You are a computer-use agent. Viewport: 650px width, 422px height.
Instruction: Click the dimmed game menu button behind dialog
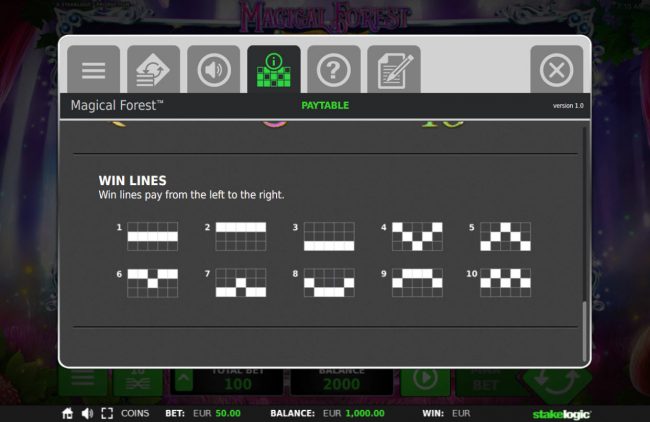point(83,381)
